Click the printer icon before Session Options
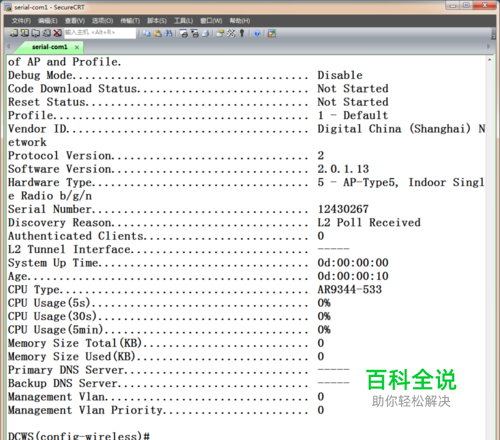 [x=205, y=33]
